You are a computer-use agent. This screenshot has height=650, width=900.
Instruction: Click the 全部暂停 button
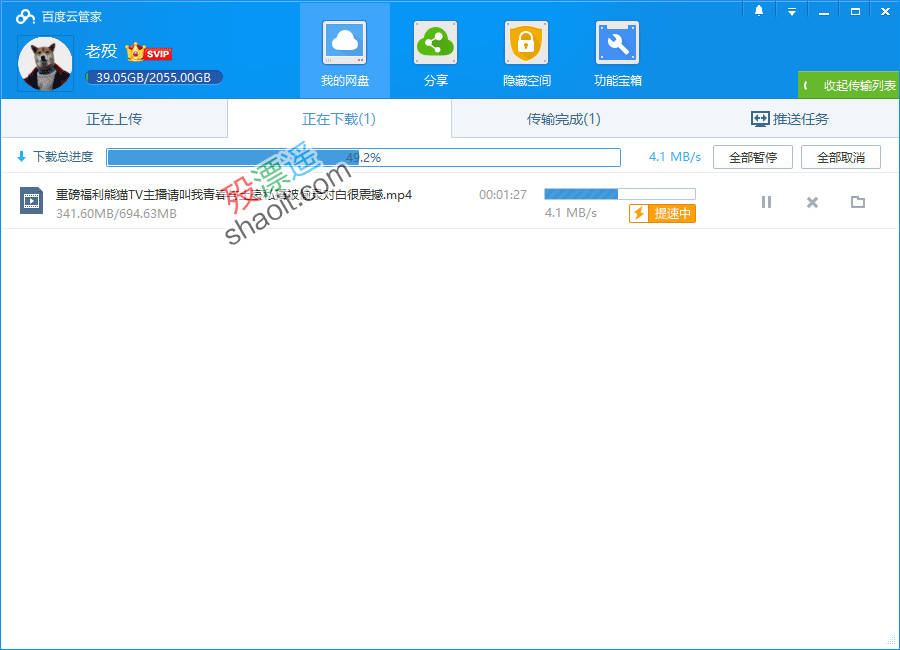[752, 157]
